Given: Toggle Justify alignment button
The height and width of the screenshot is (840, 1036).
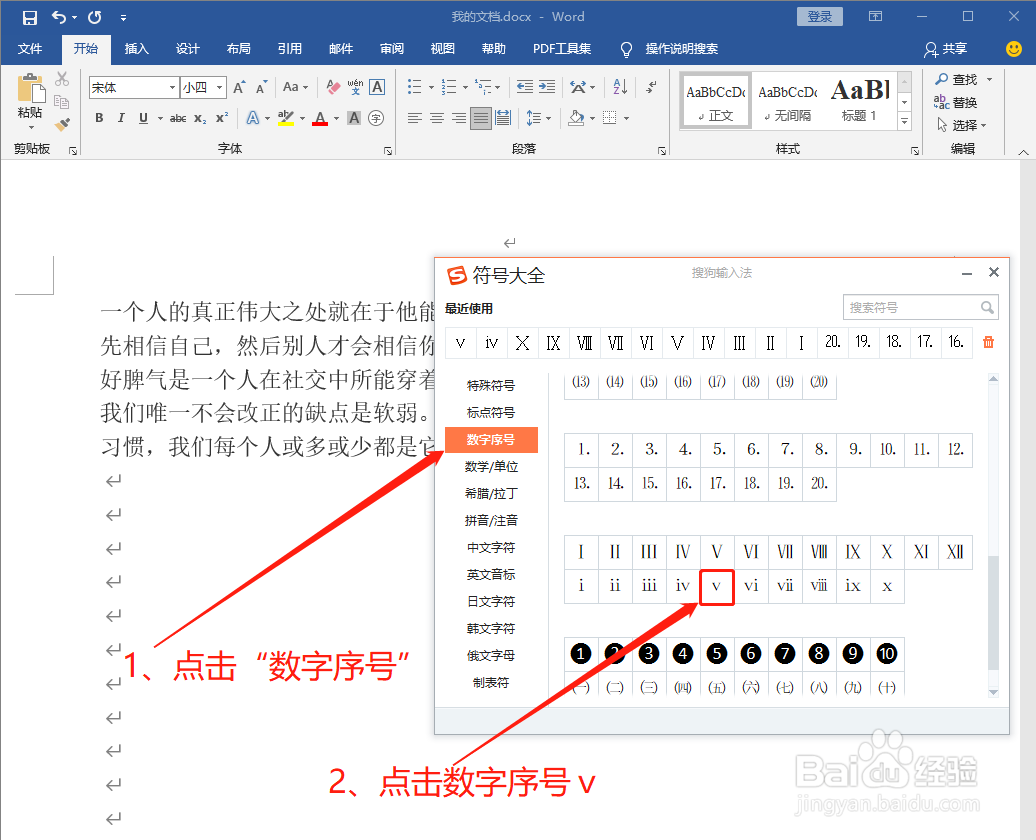Looking at the screenshot, I should click(x=481, y=118).
